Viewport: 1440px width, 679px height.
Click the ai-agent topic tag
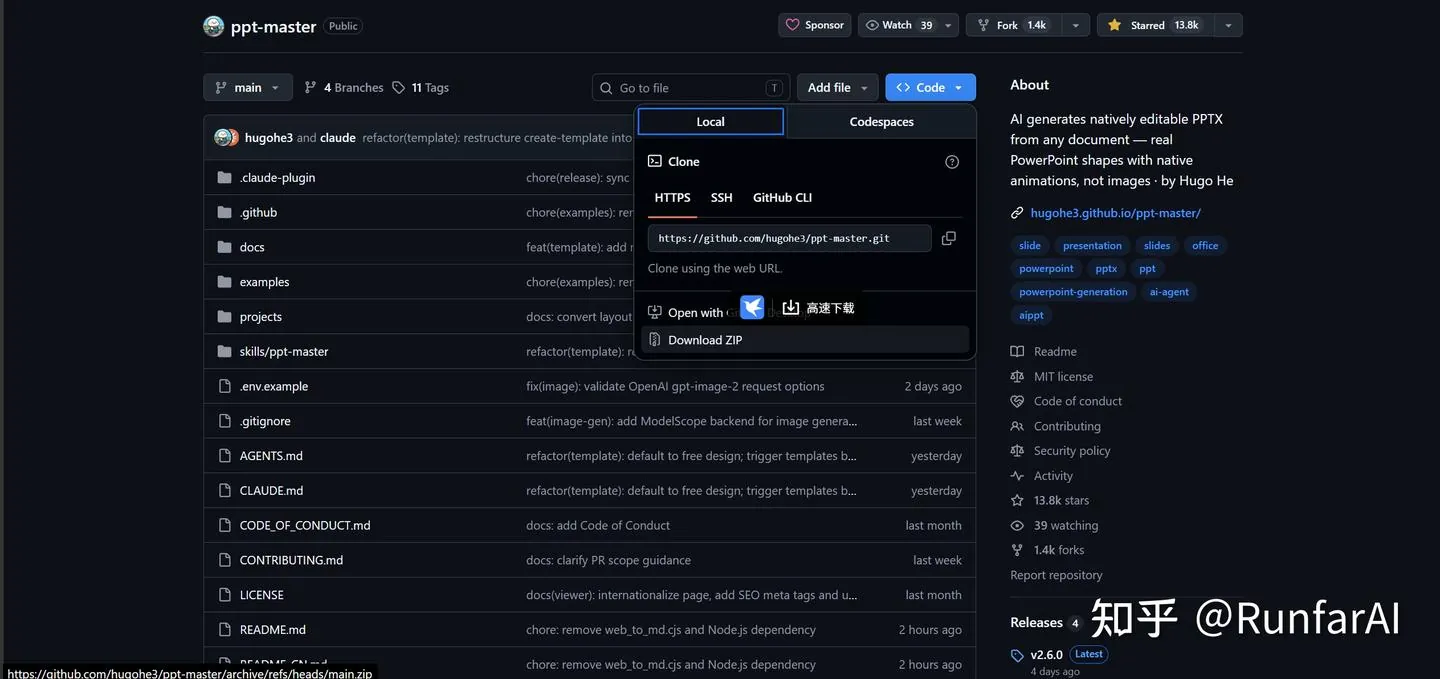1169,292
